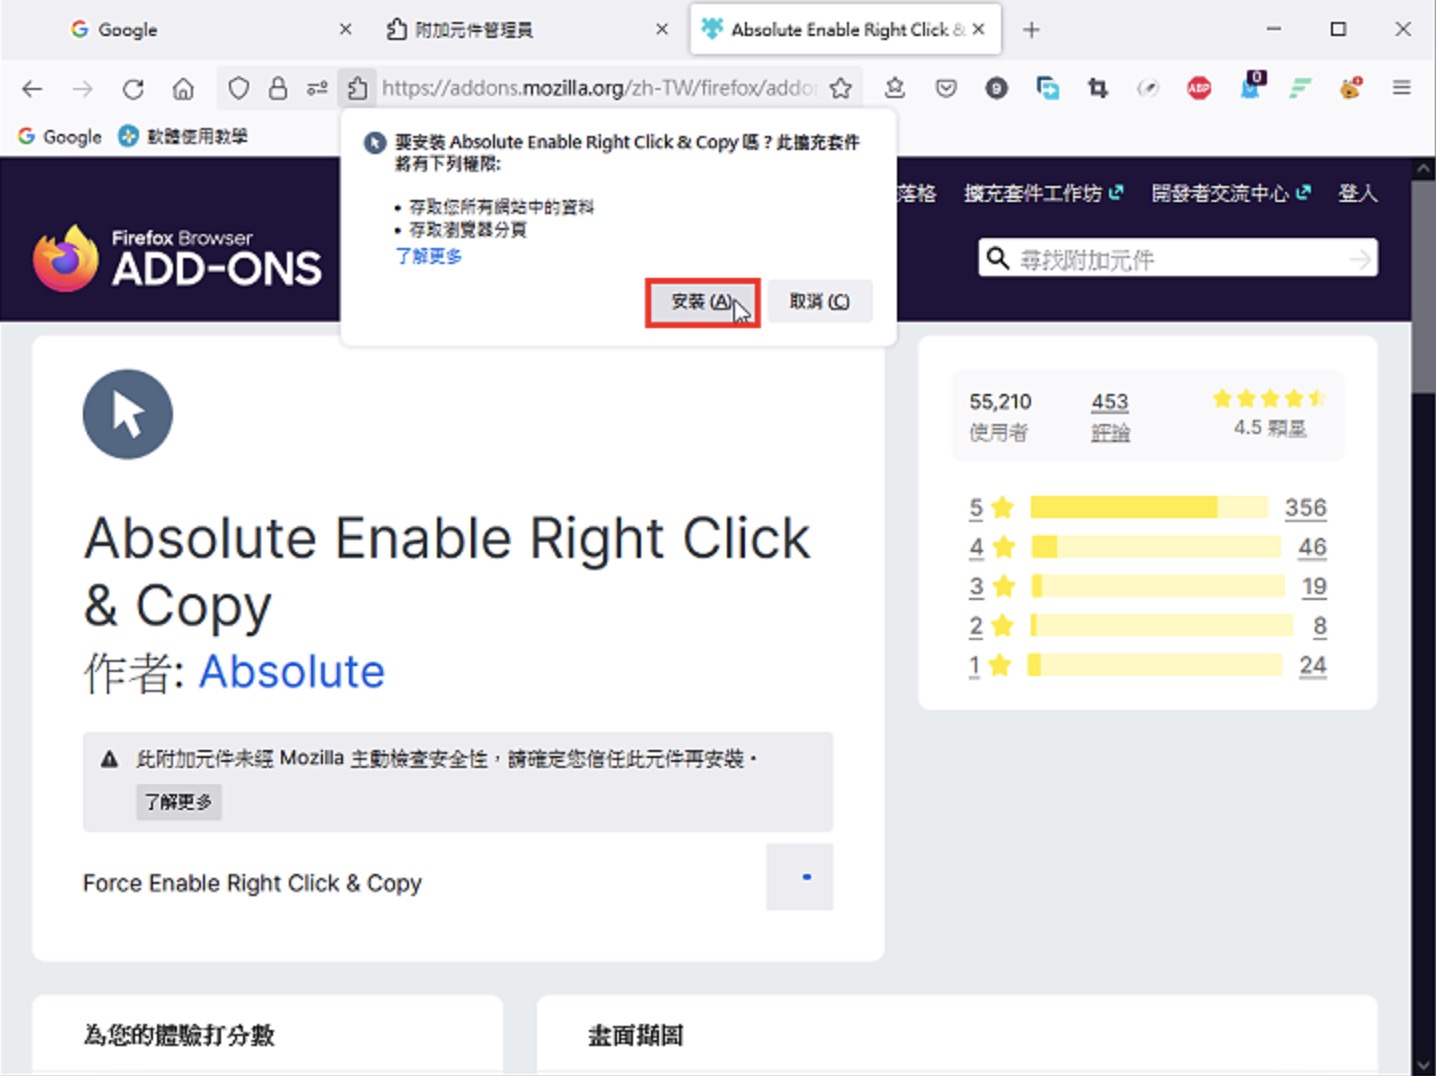Click the extension puzzle icon in address bar
This screenshot has height=1076, width=1436.
point(357,89)
